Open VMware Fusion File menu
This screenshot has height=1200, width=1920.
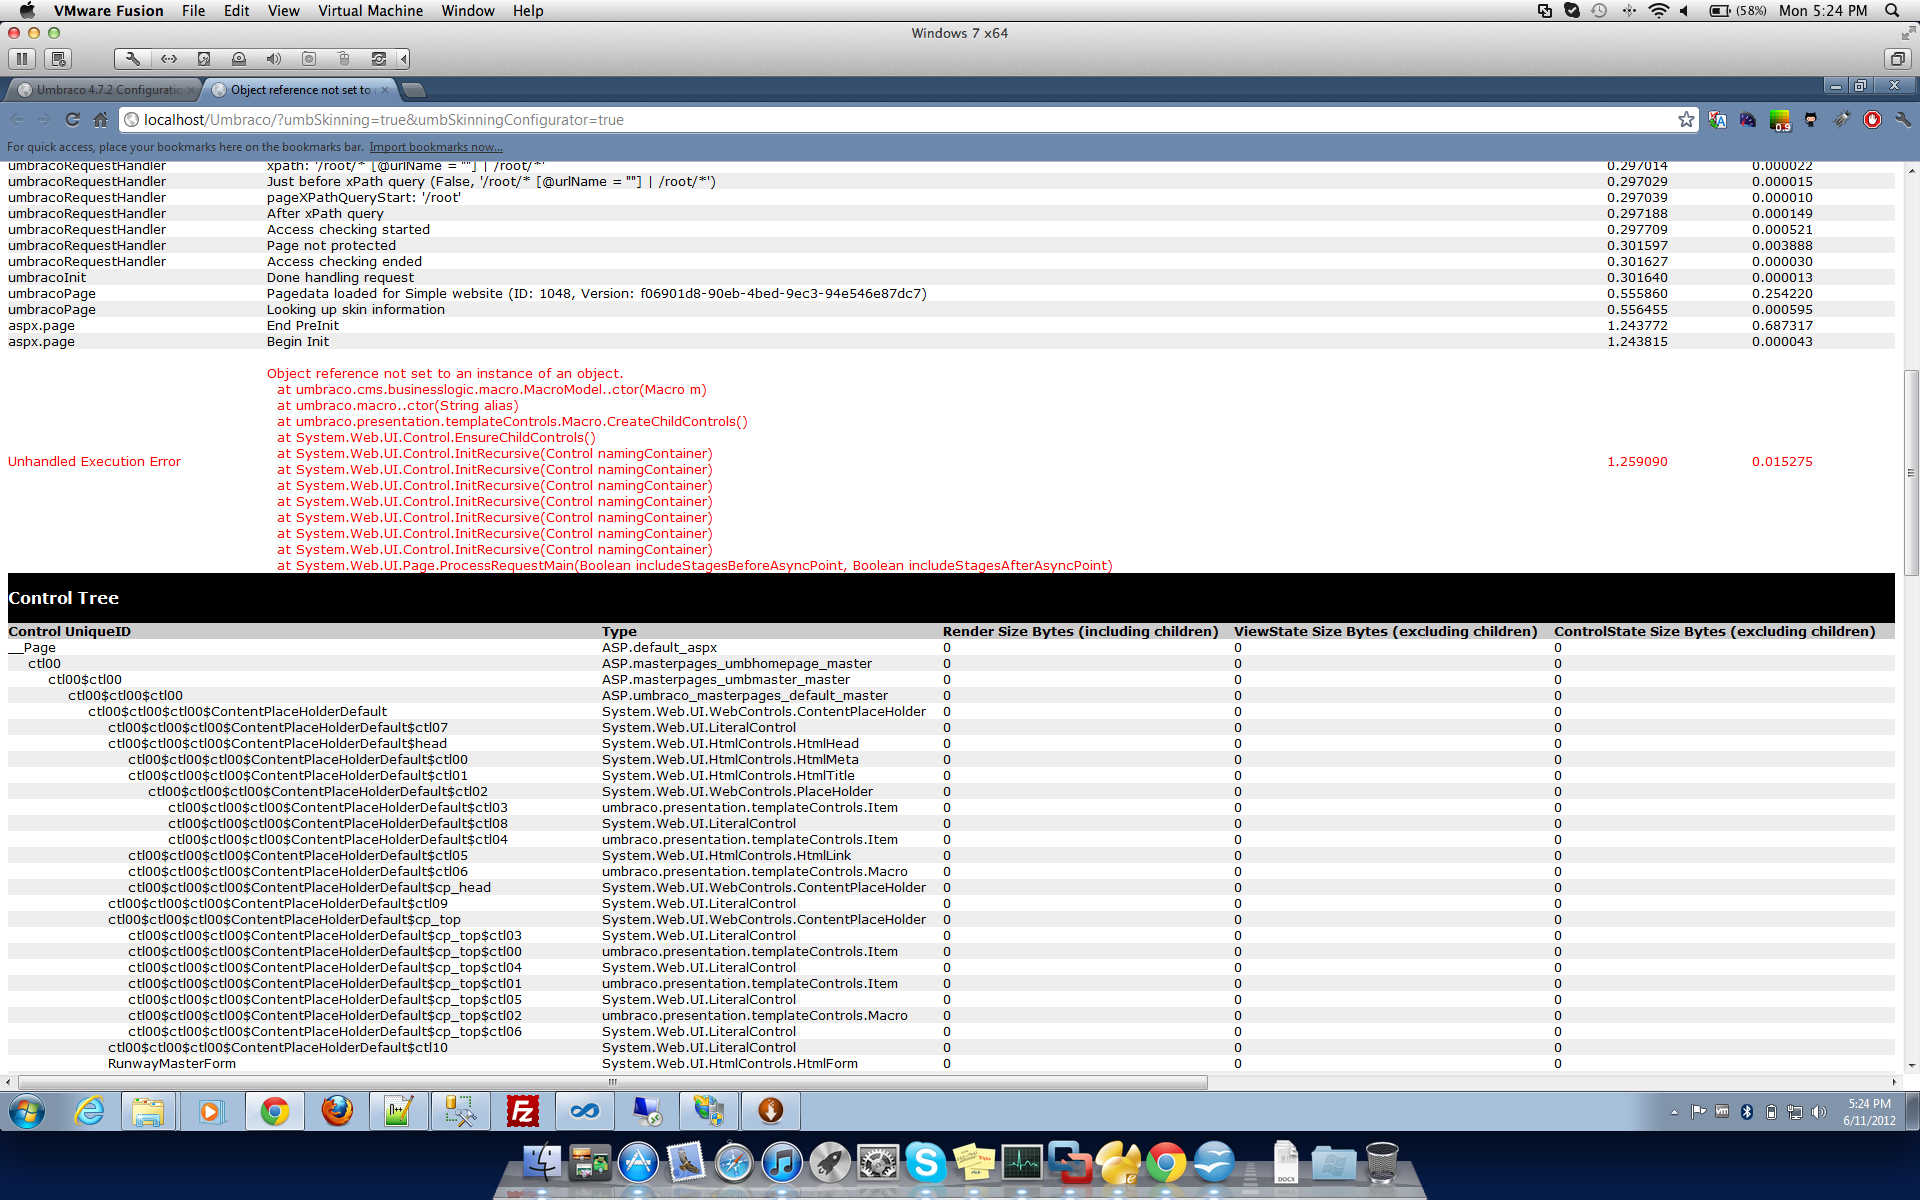pyautogui.click(x=193, y=11)
